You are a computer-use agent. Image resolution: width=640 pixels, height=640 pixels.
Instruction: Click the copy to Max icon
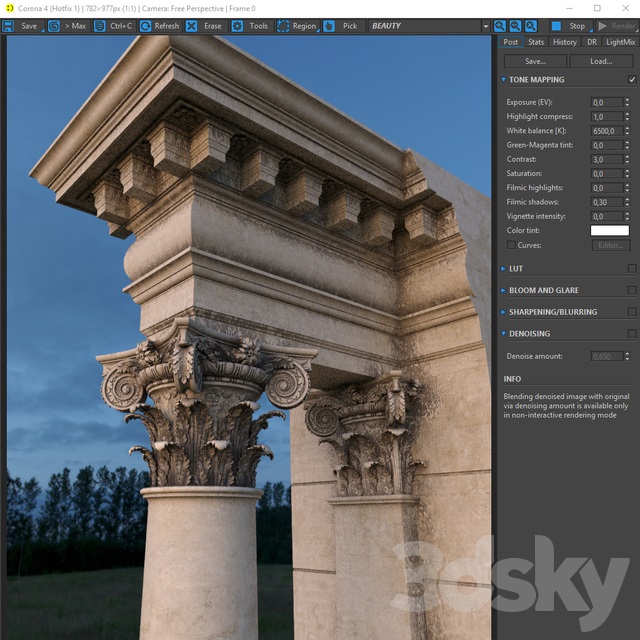(x=54, y=26)
